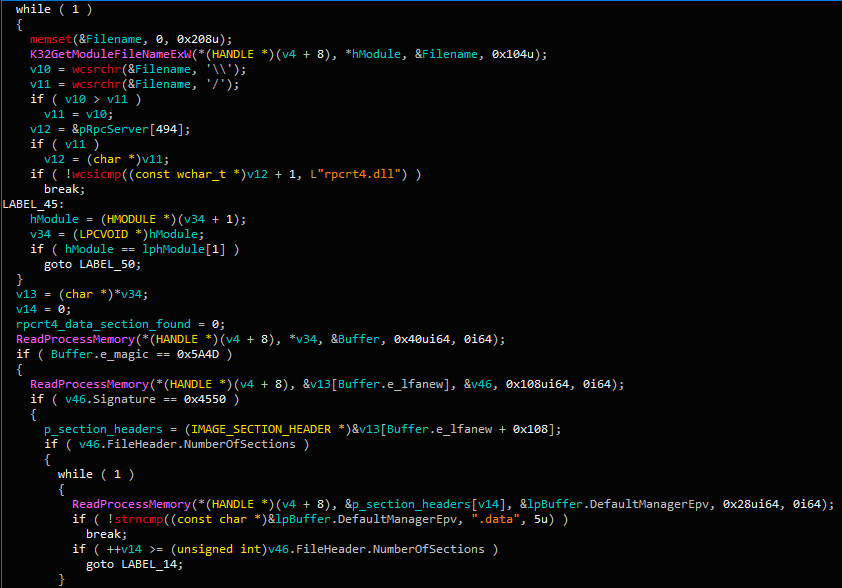Click the '/' character literal
This screenshot has width=842, height=588.
[x=217, y=84]
